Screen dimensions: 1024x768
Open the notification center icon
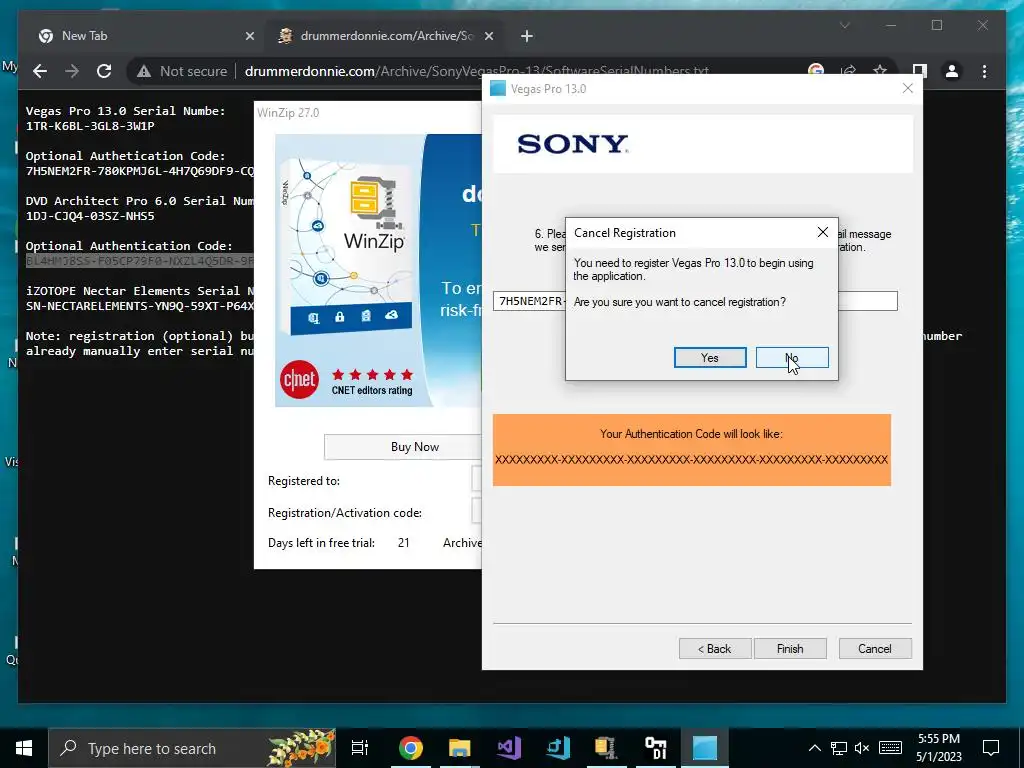click(991, 748)
